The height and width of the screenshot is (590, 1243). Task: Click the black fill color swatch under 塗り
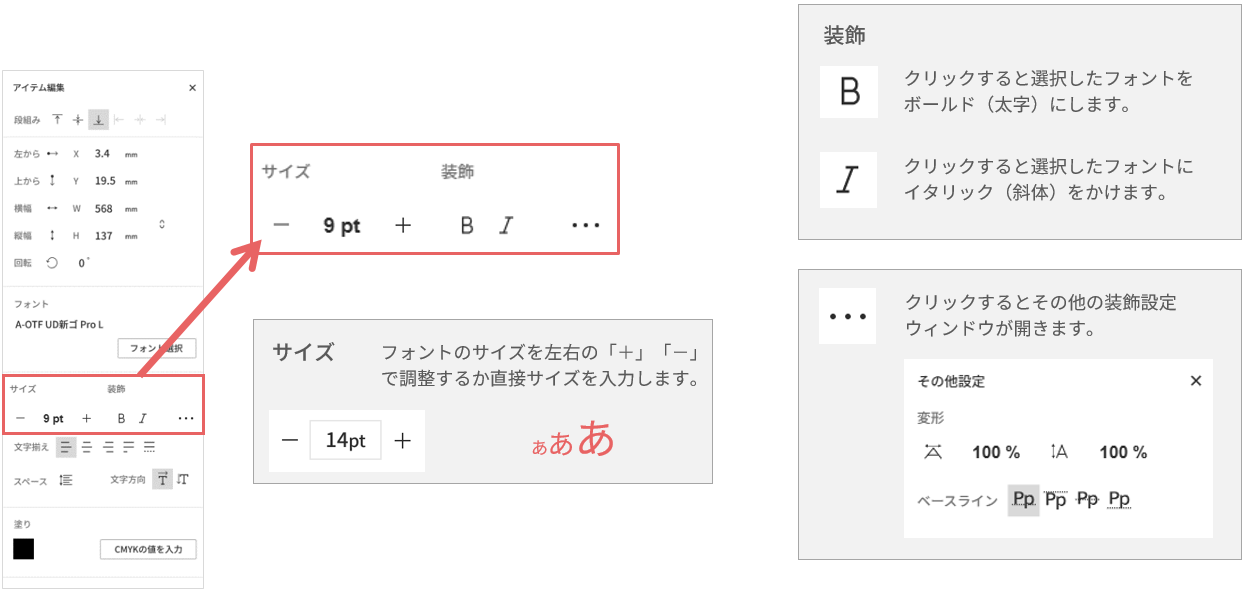pyautogui.click(x=24, y=549)
